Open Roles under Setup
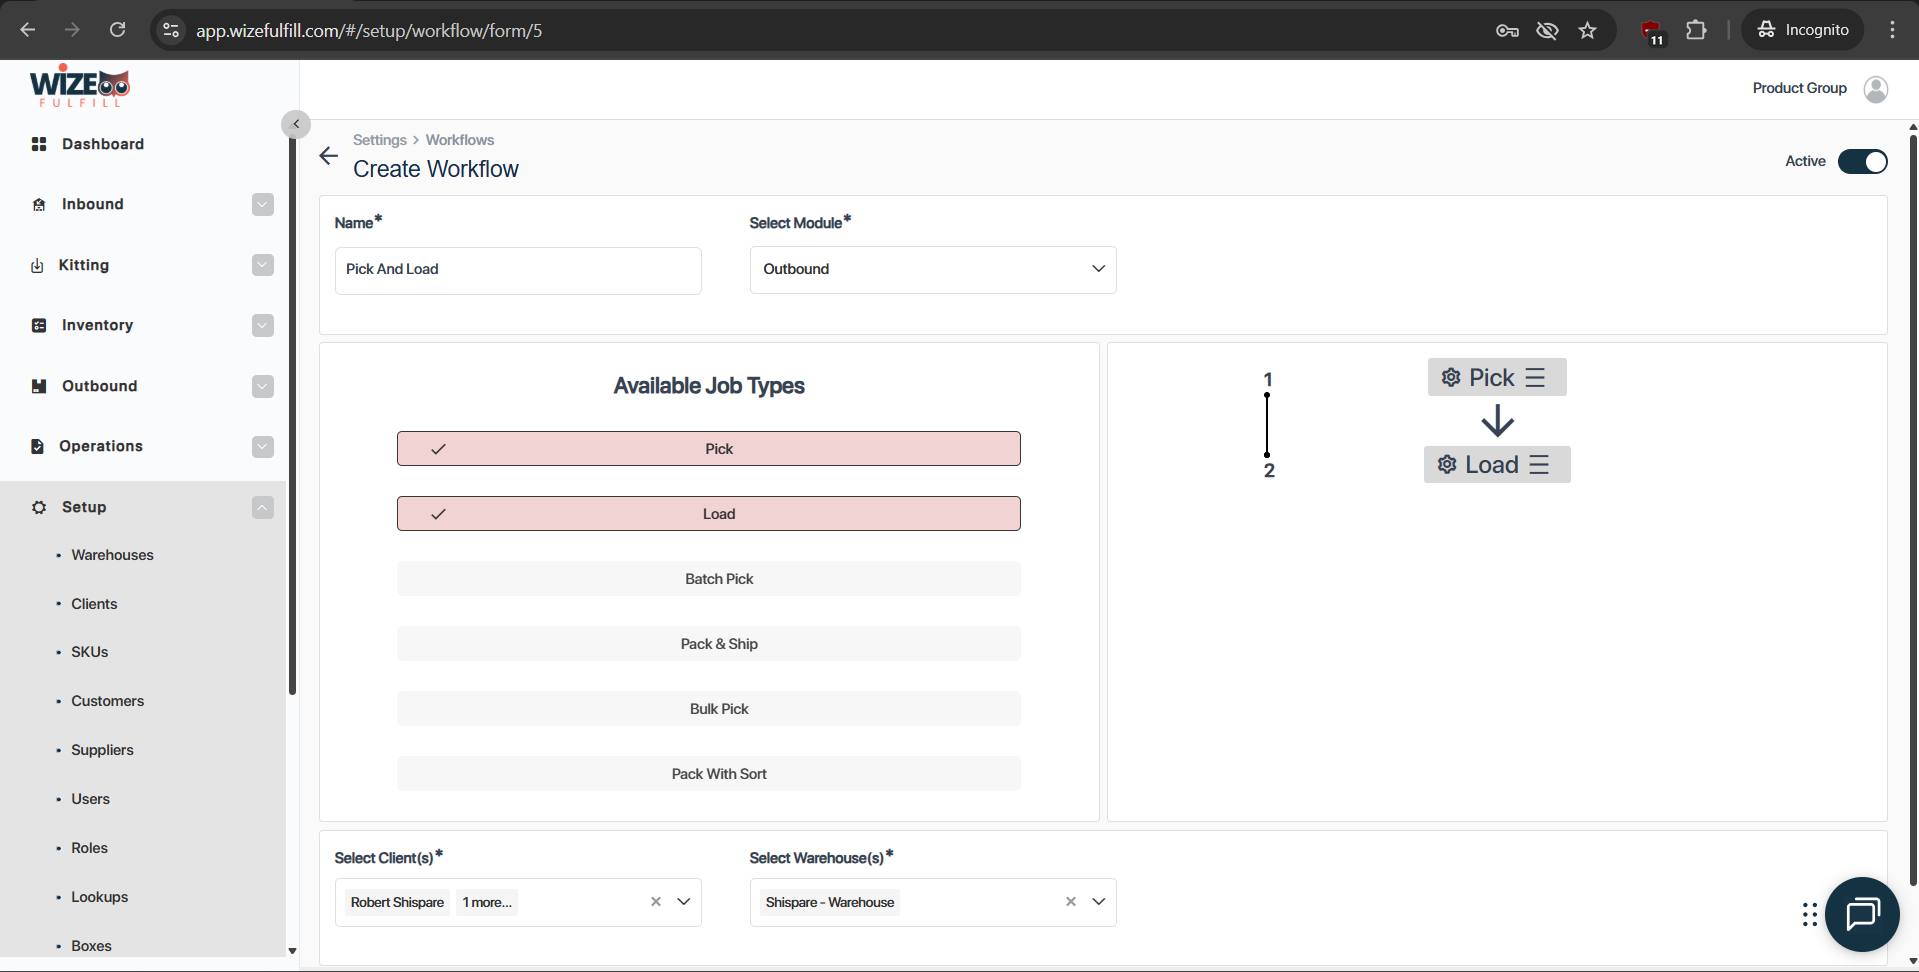The width and height of the screenshot is (1919, 972). (x=89, y=848)
